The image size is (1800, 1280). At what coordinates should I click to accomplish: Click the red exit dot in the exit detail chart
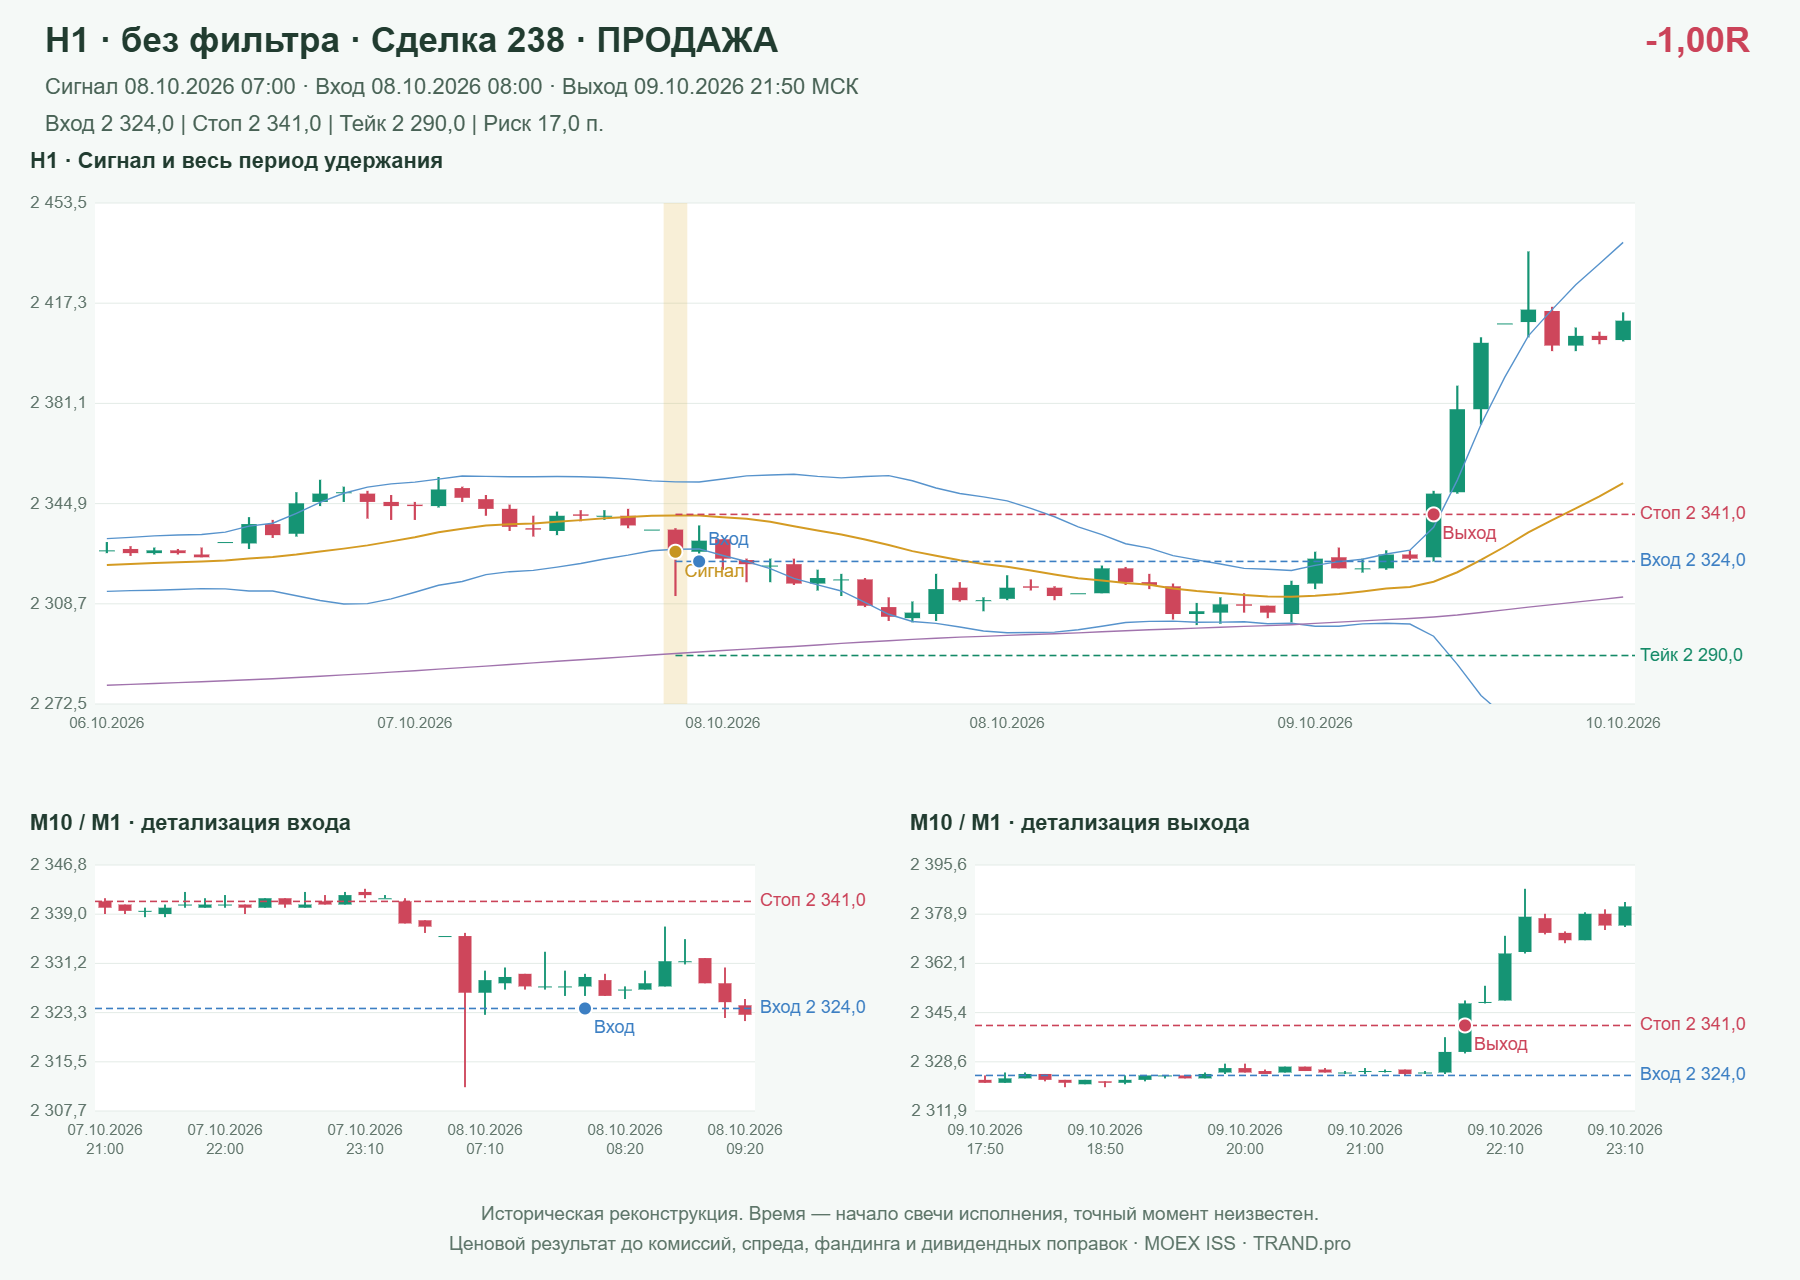(1465, 1025)
